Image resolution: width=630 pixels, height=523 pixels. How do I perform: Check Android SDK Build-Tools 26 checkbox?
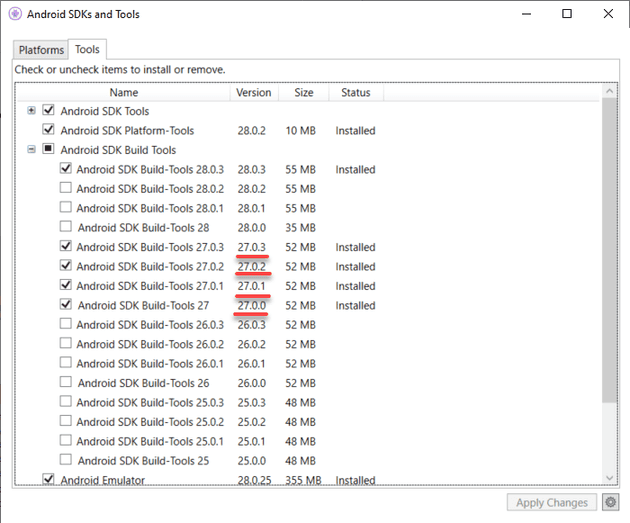point(65,382)
